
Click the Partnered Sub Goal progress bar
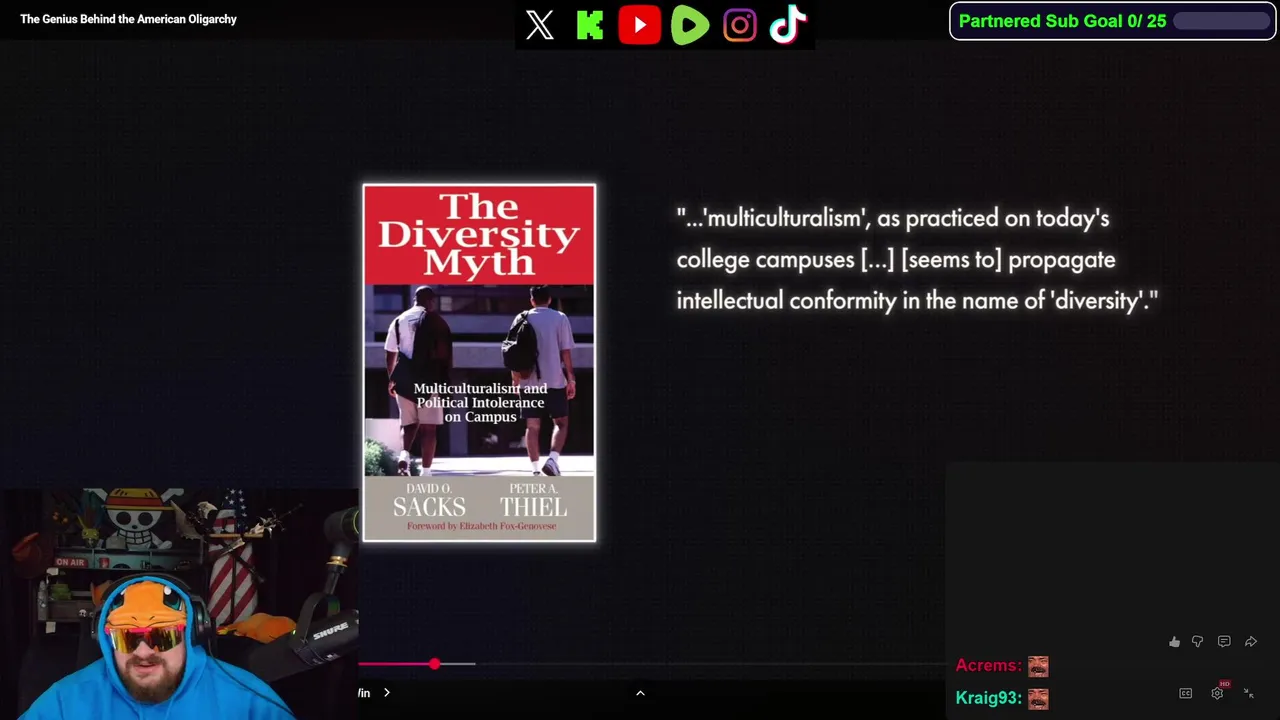tap(1221, 21)
